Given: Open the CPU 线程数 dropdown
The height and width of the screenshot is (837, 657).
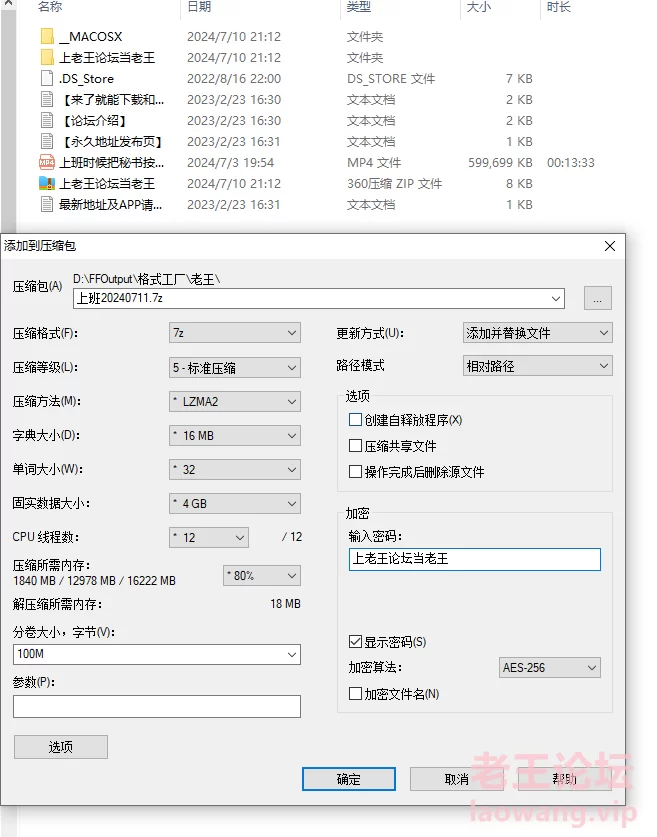Looking at the screenshot, I should [209, 538].
